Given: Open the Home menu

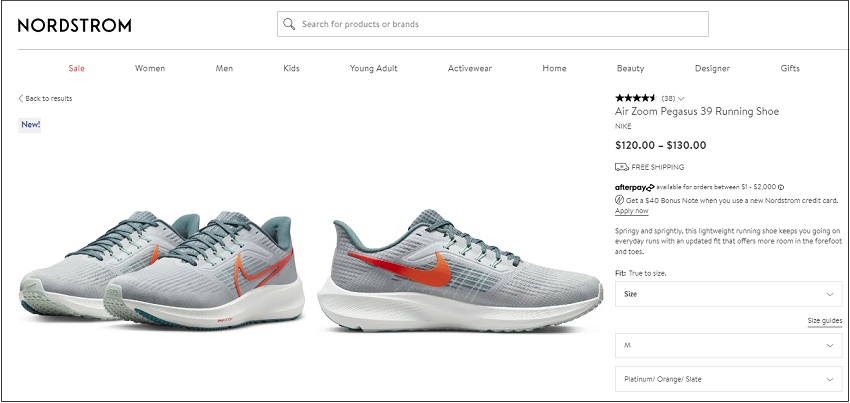Looking at the screenshot, I should pyautogui.click(x=554, y=68).
